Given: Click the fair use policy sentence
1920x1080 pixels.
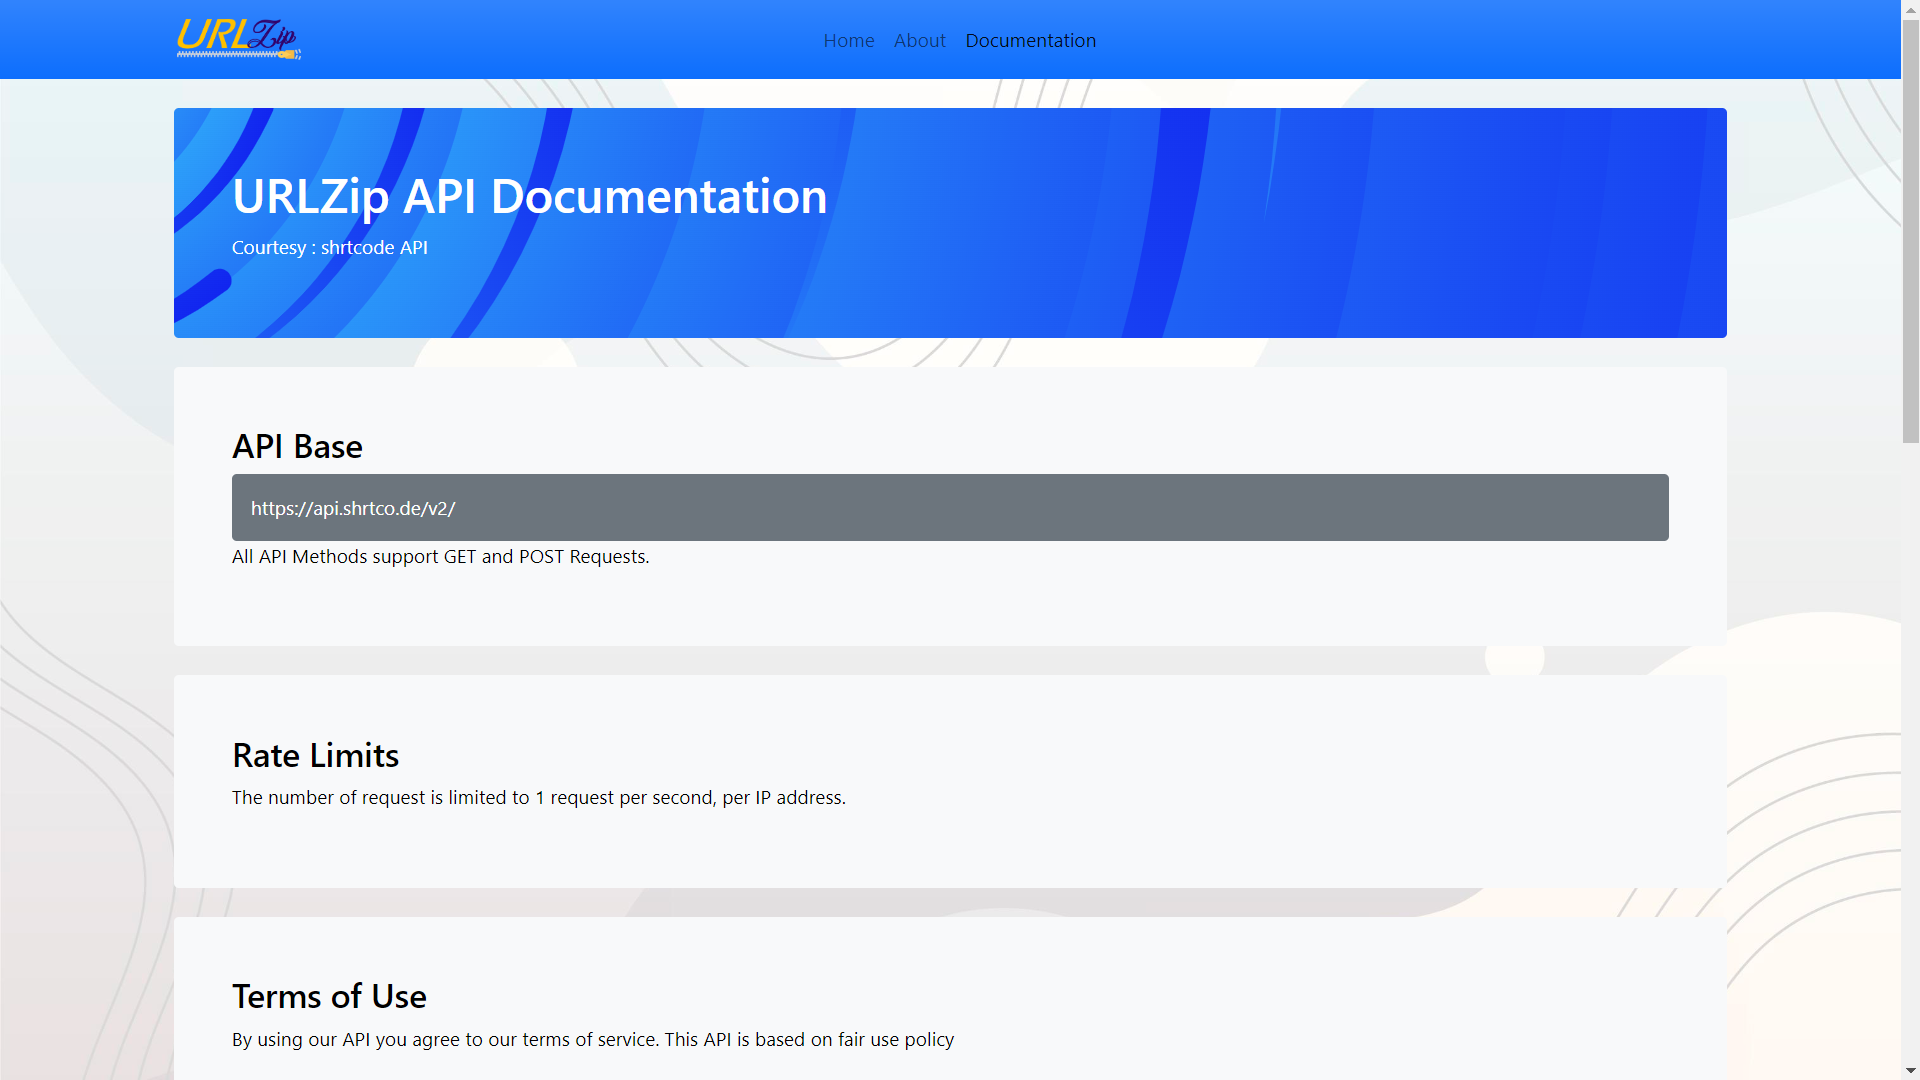Looking at the screenshot, I should 592,1040.
